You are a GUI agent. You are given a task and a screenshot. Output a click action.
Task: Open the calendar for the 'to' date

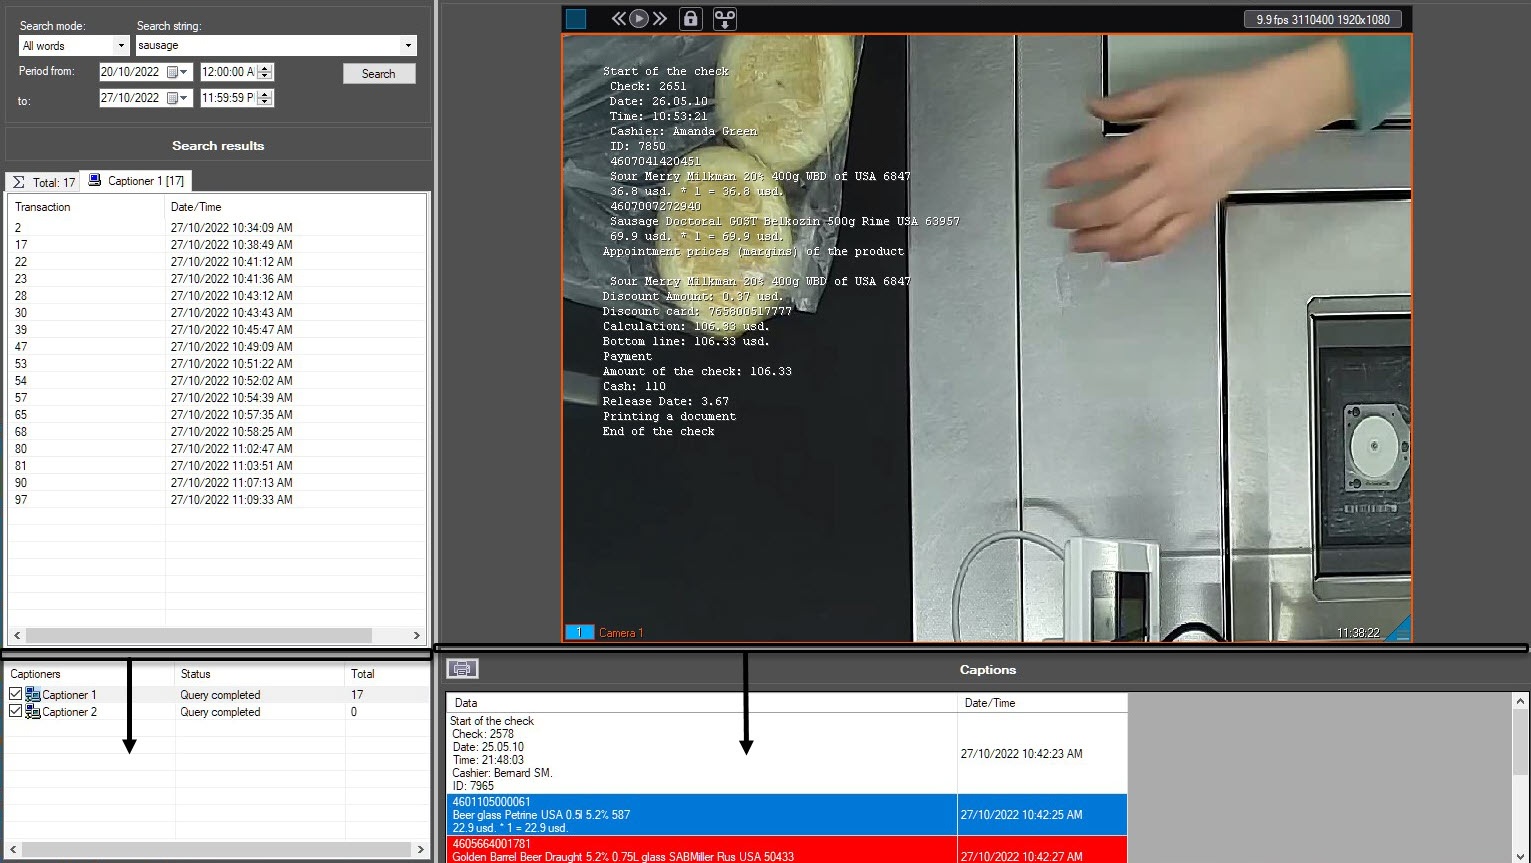click(x=178, y=98)
